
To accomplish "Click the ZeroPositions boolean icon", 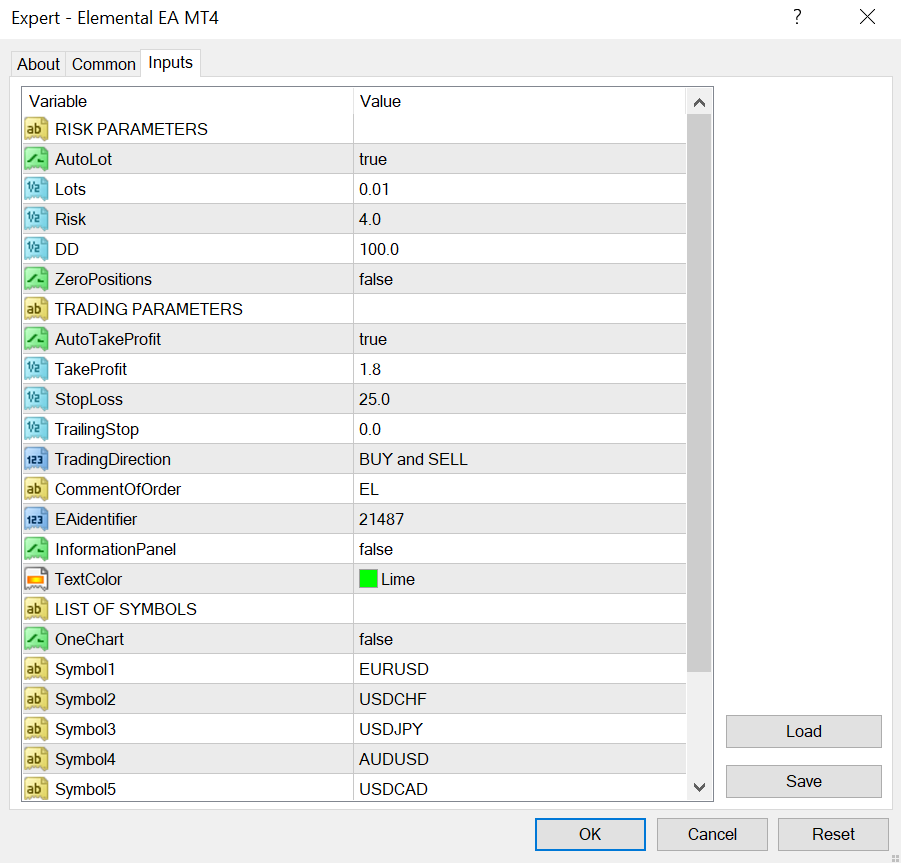I will tap(36, 279).
